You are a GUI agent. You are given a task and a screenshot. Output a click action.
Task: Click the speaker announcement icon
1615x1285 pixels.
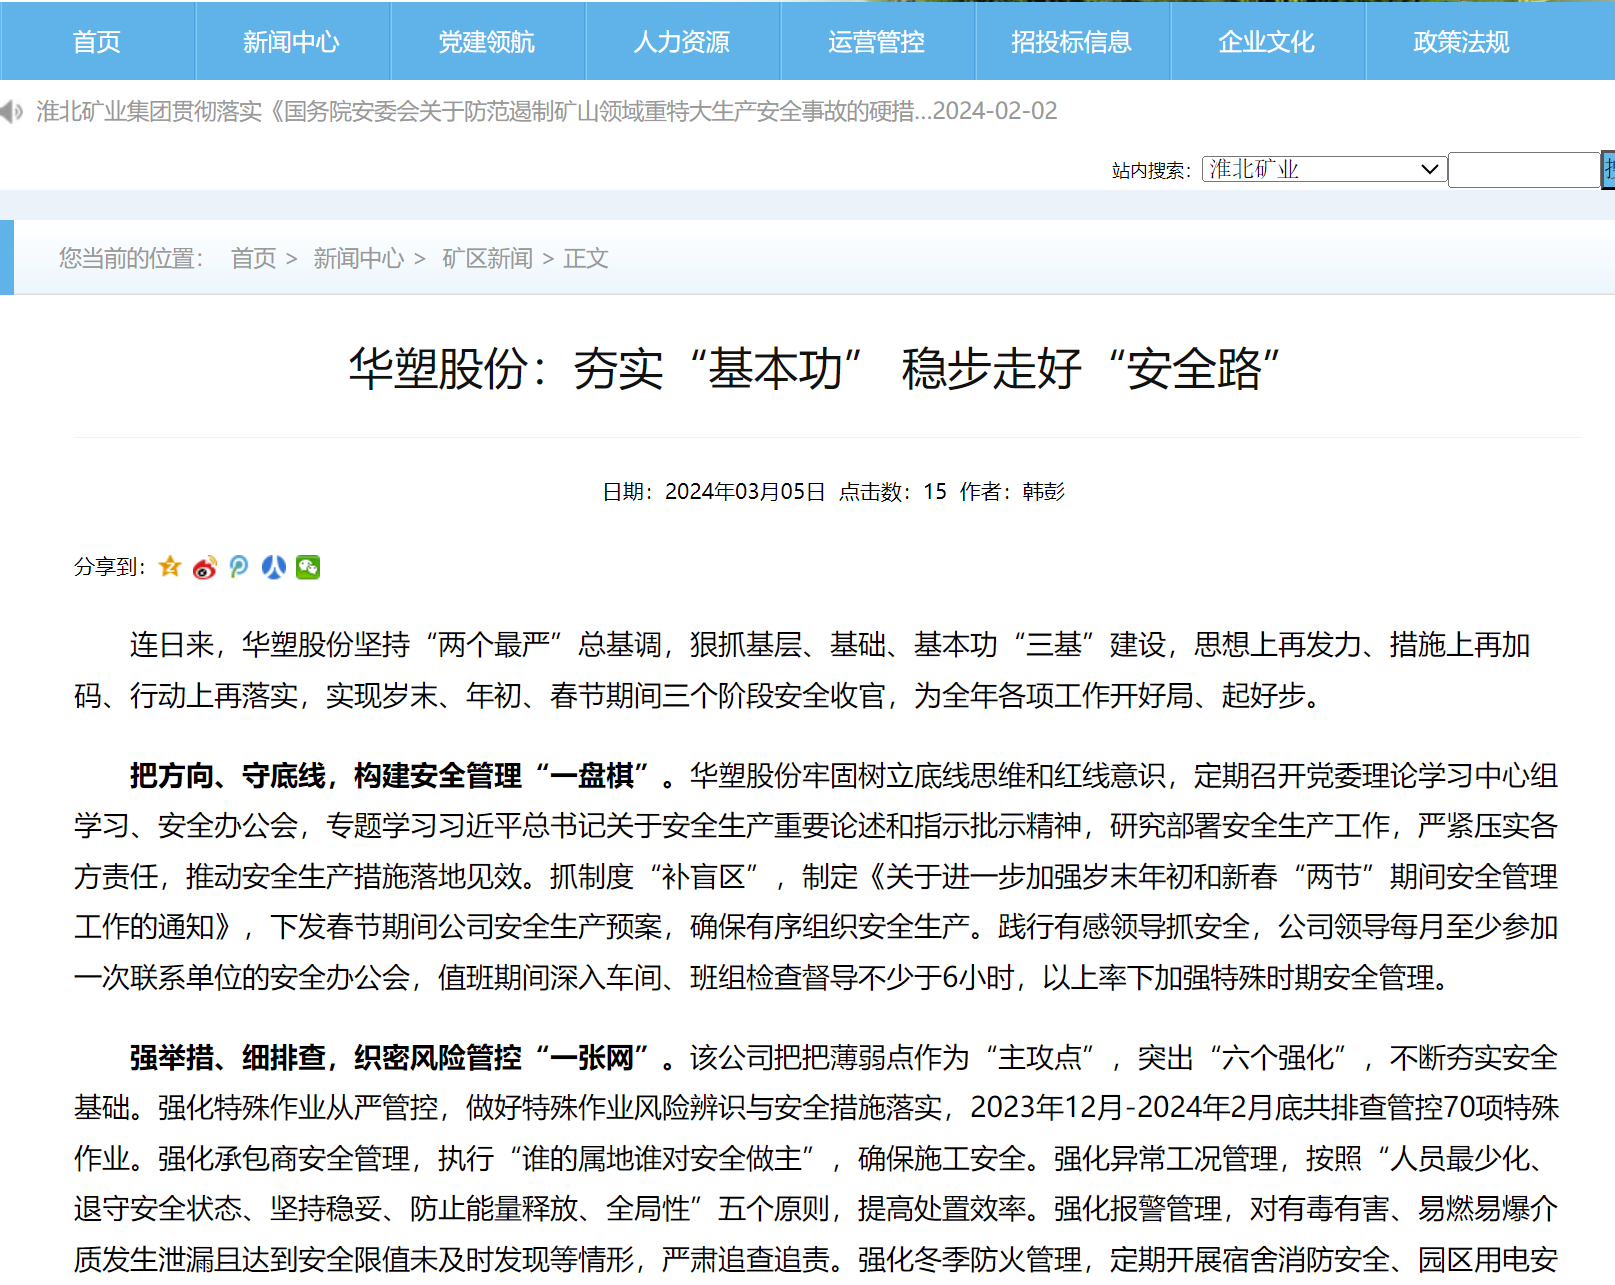[12, 111]
